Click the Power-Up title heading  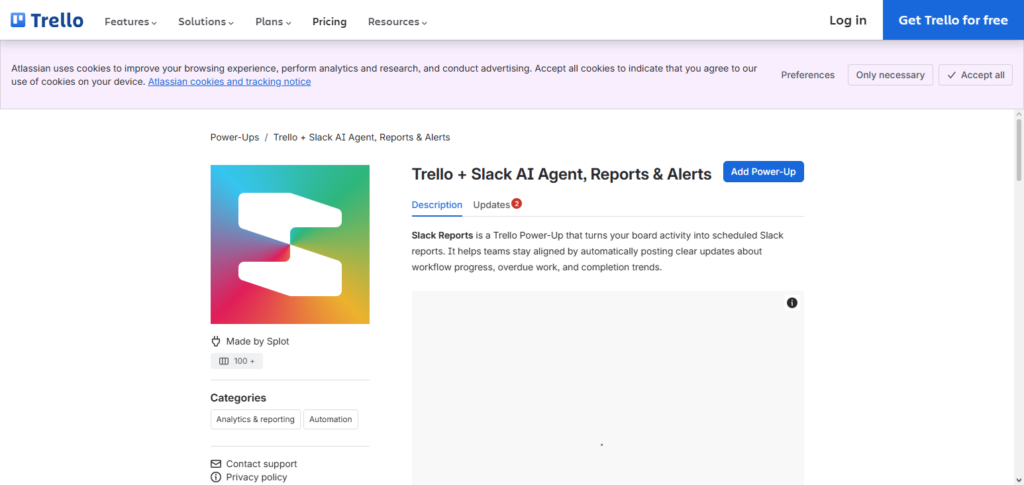[x=562, y=174]
